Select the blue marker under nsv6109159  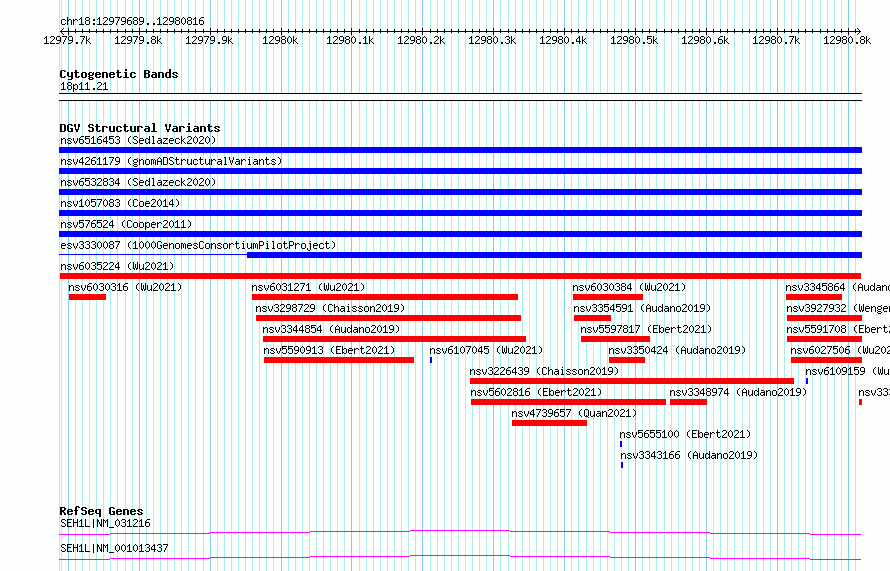(x=807, y=381)
